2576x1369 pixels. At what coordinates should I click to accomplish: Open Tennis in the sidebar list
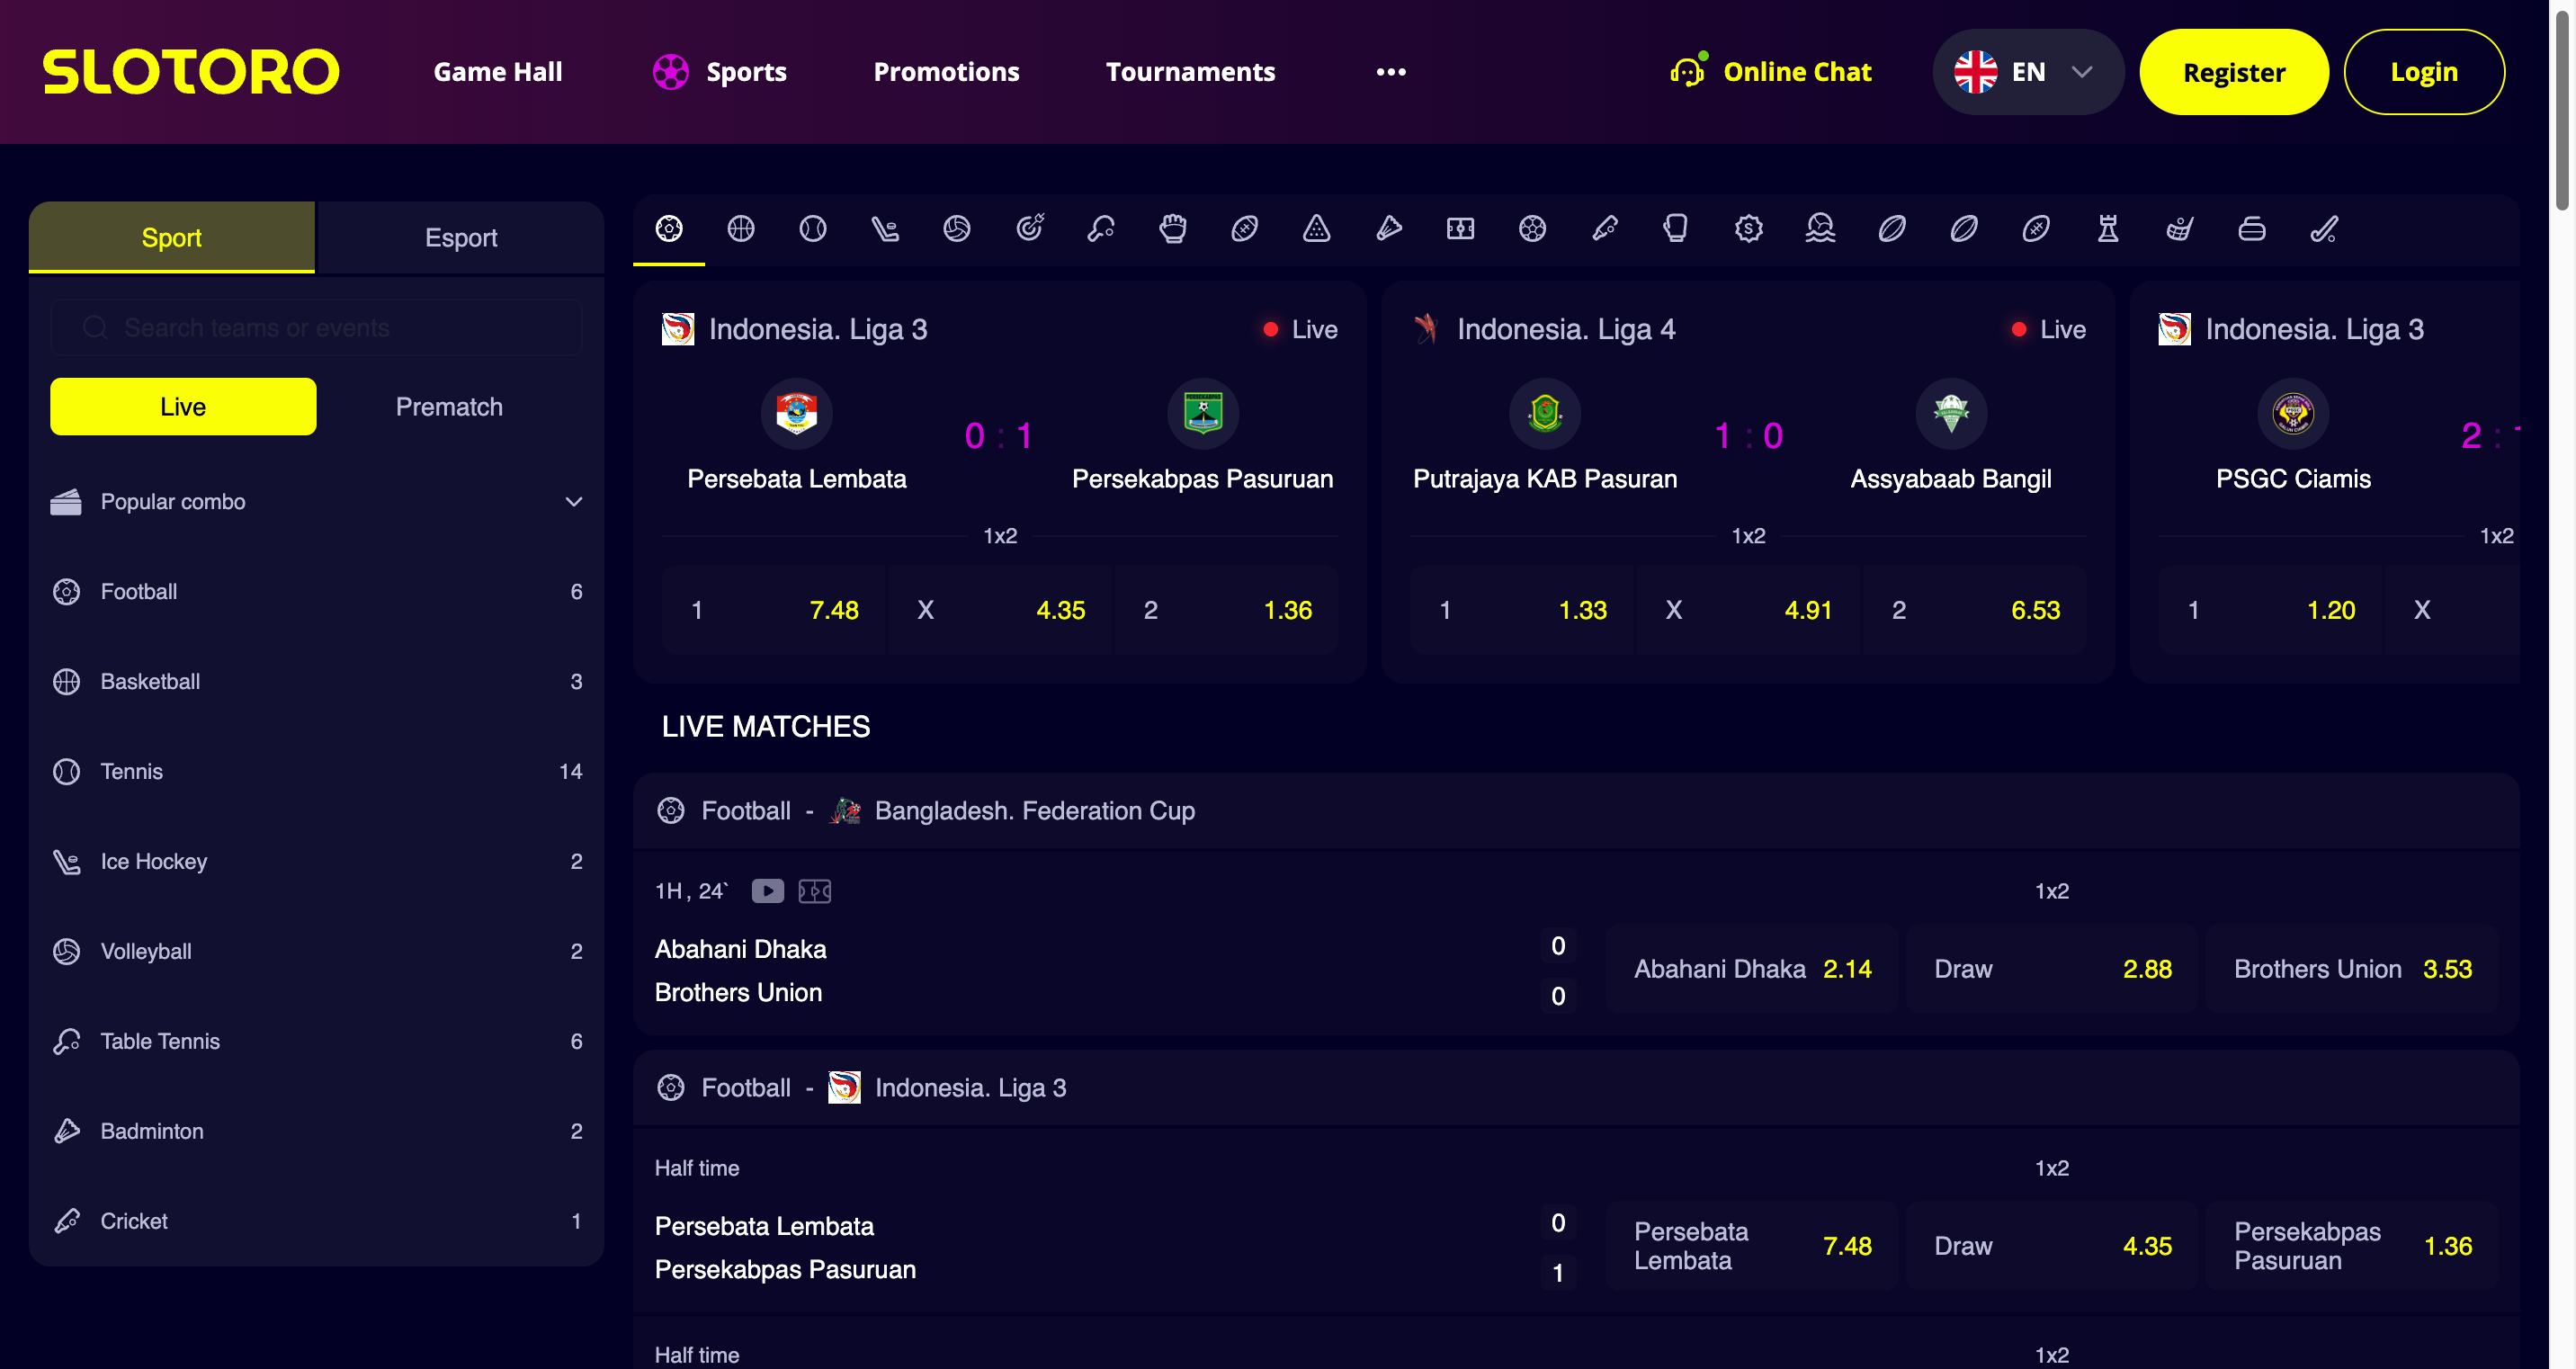(x=316, y=771)
